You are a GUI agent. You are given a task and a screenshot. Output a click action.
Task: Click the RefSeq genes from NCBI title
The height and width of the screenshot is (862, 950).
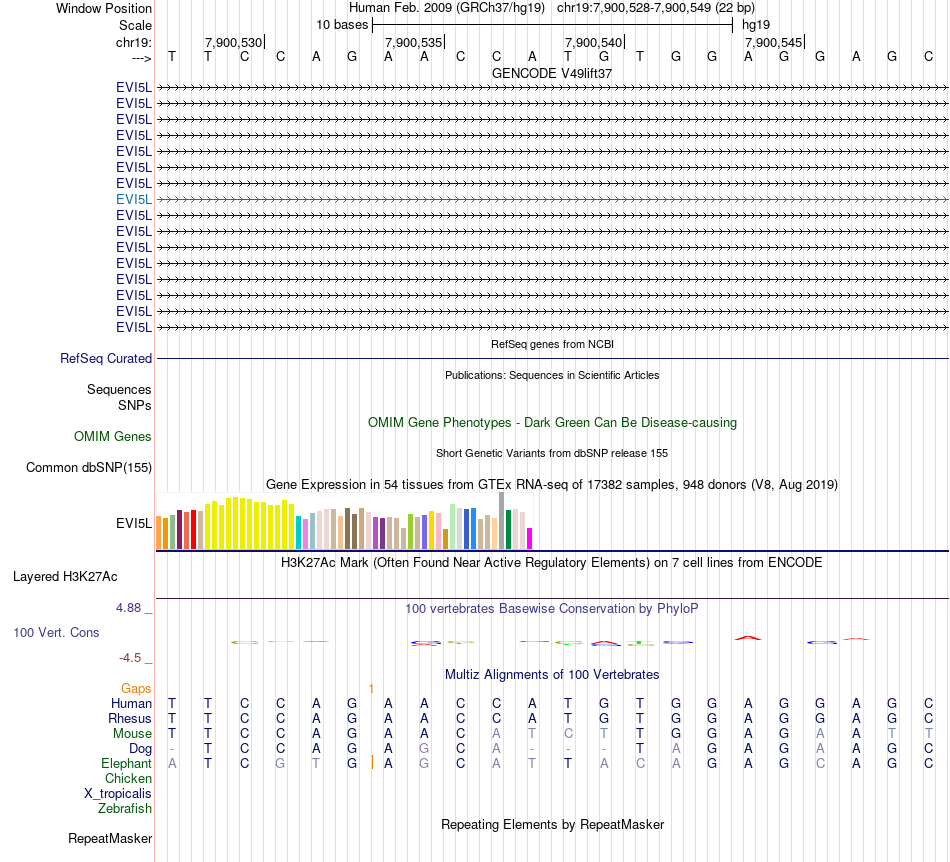552,344
